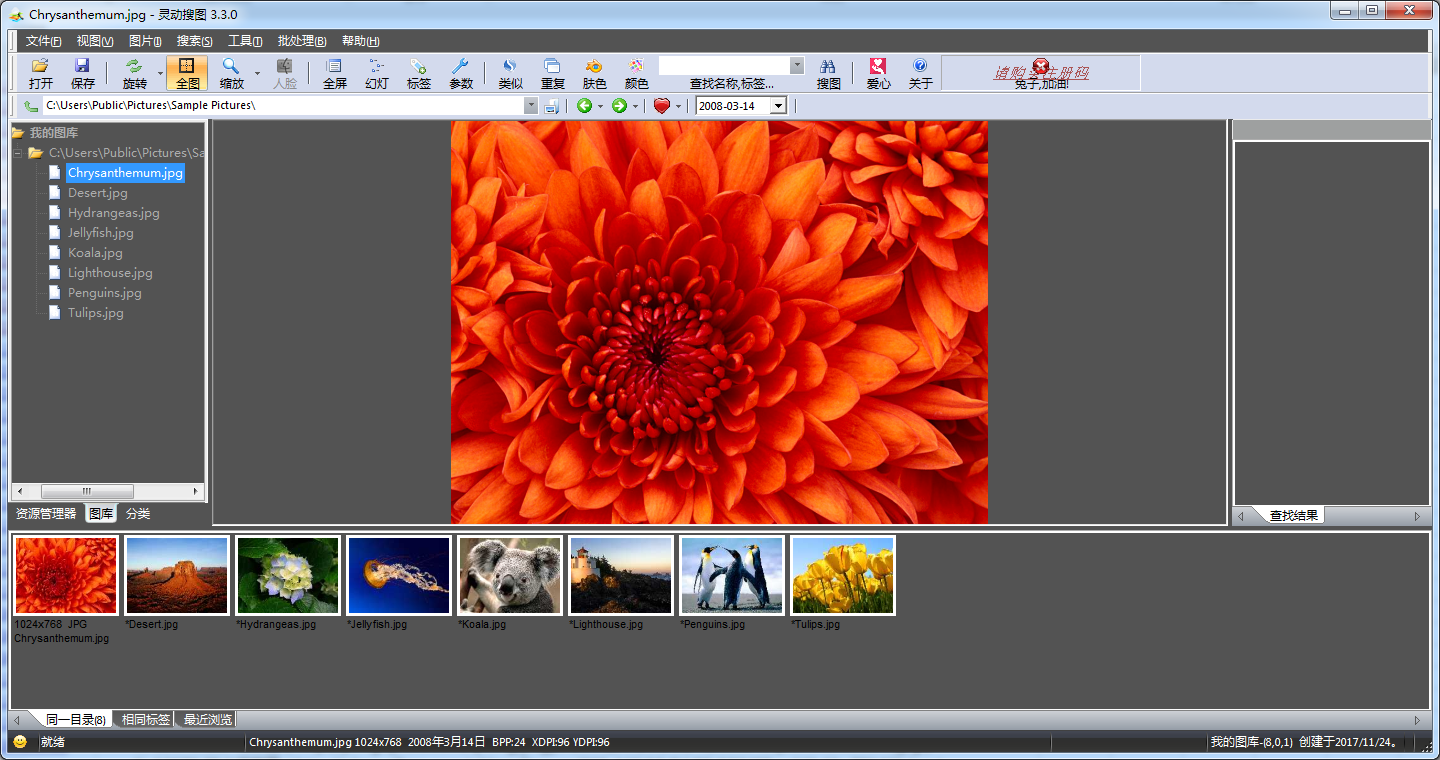This screenshot has width=1440, height=760.
Task: Select Tulips.jpg in the tree
Action: 96,313
